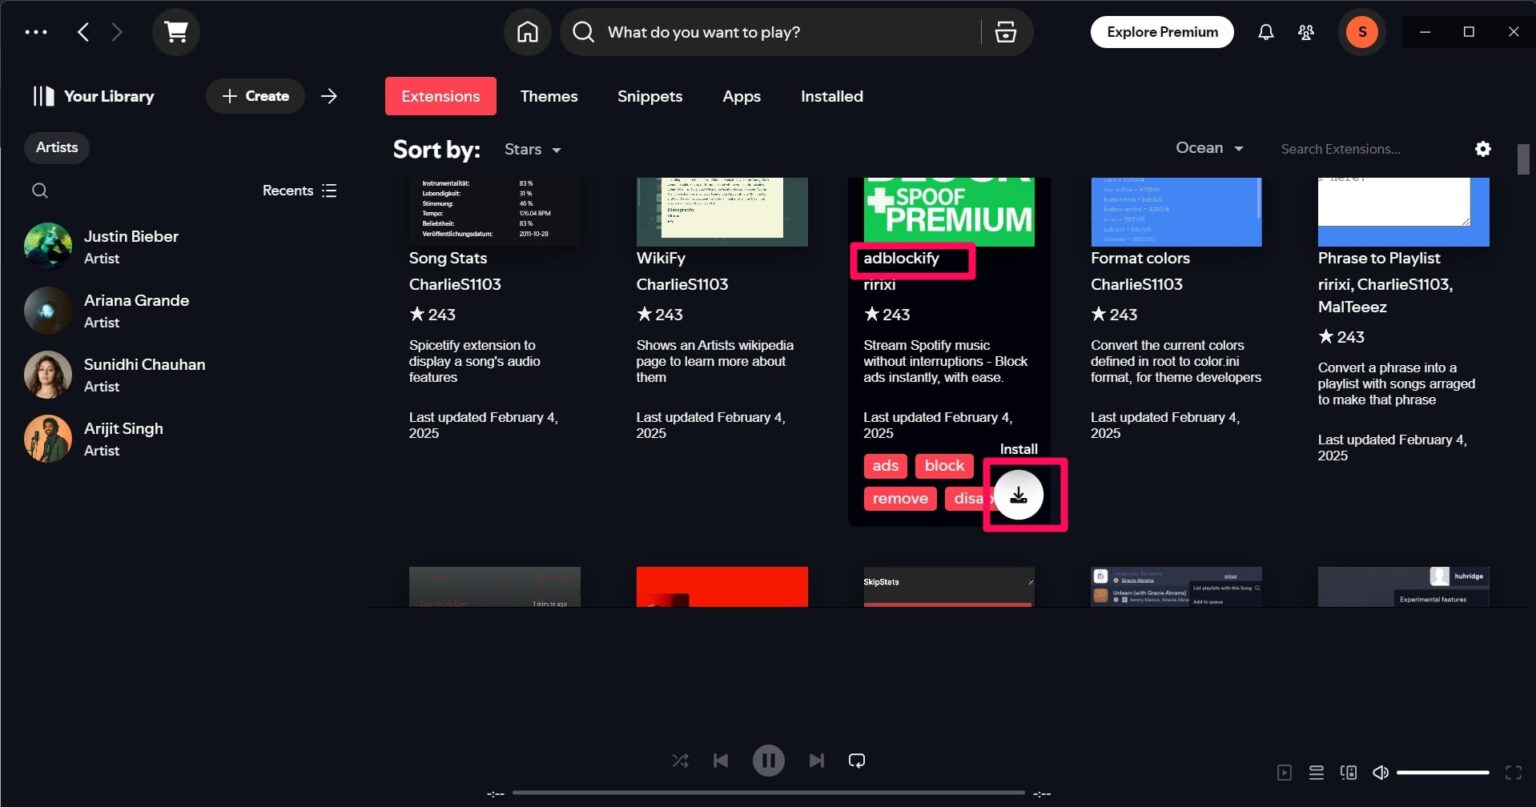This screenshot has width=1536, height=807.
Task: Mute the volume
Action: (x=1381, y=772)
